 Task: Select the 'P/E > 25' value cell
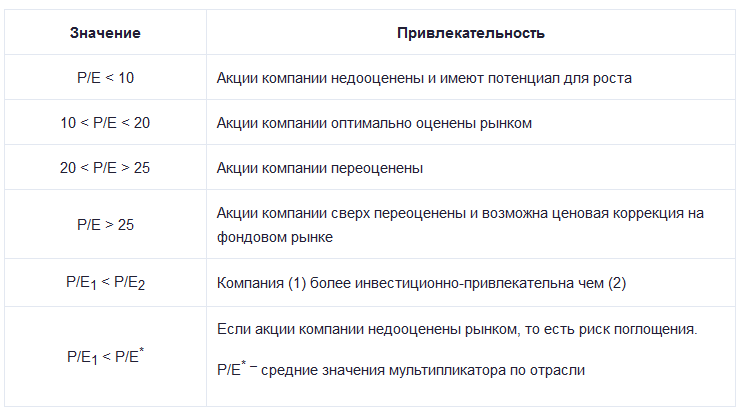coord(105,224)
